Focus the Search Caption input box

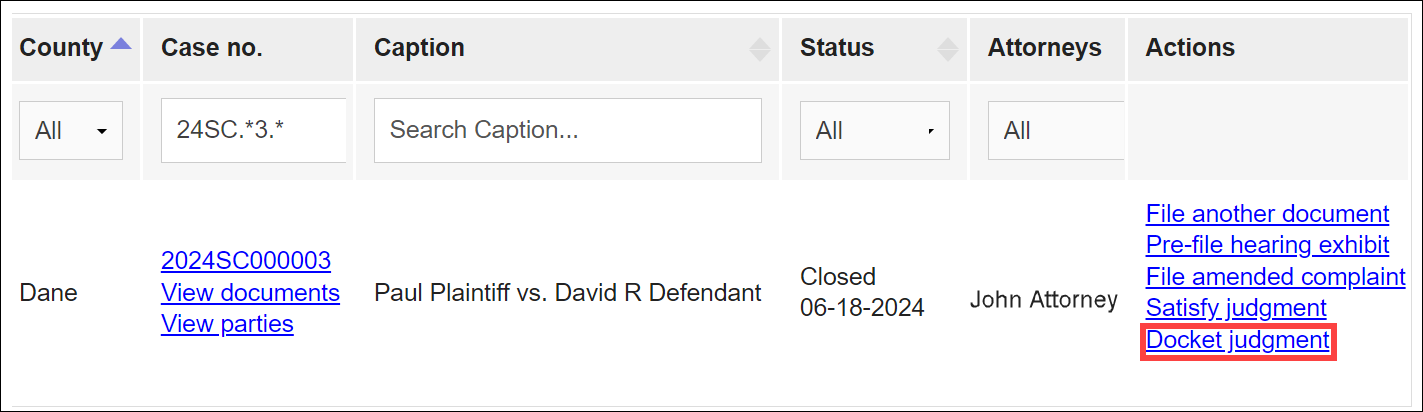(567, 130)
